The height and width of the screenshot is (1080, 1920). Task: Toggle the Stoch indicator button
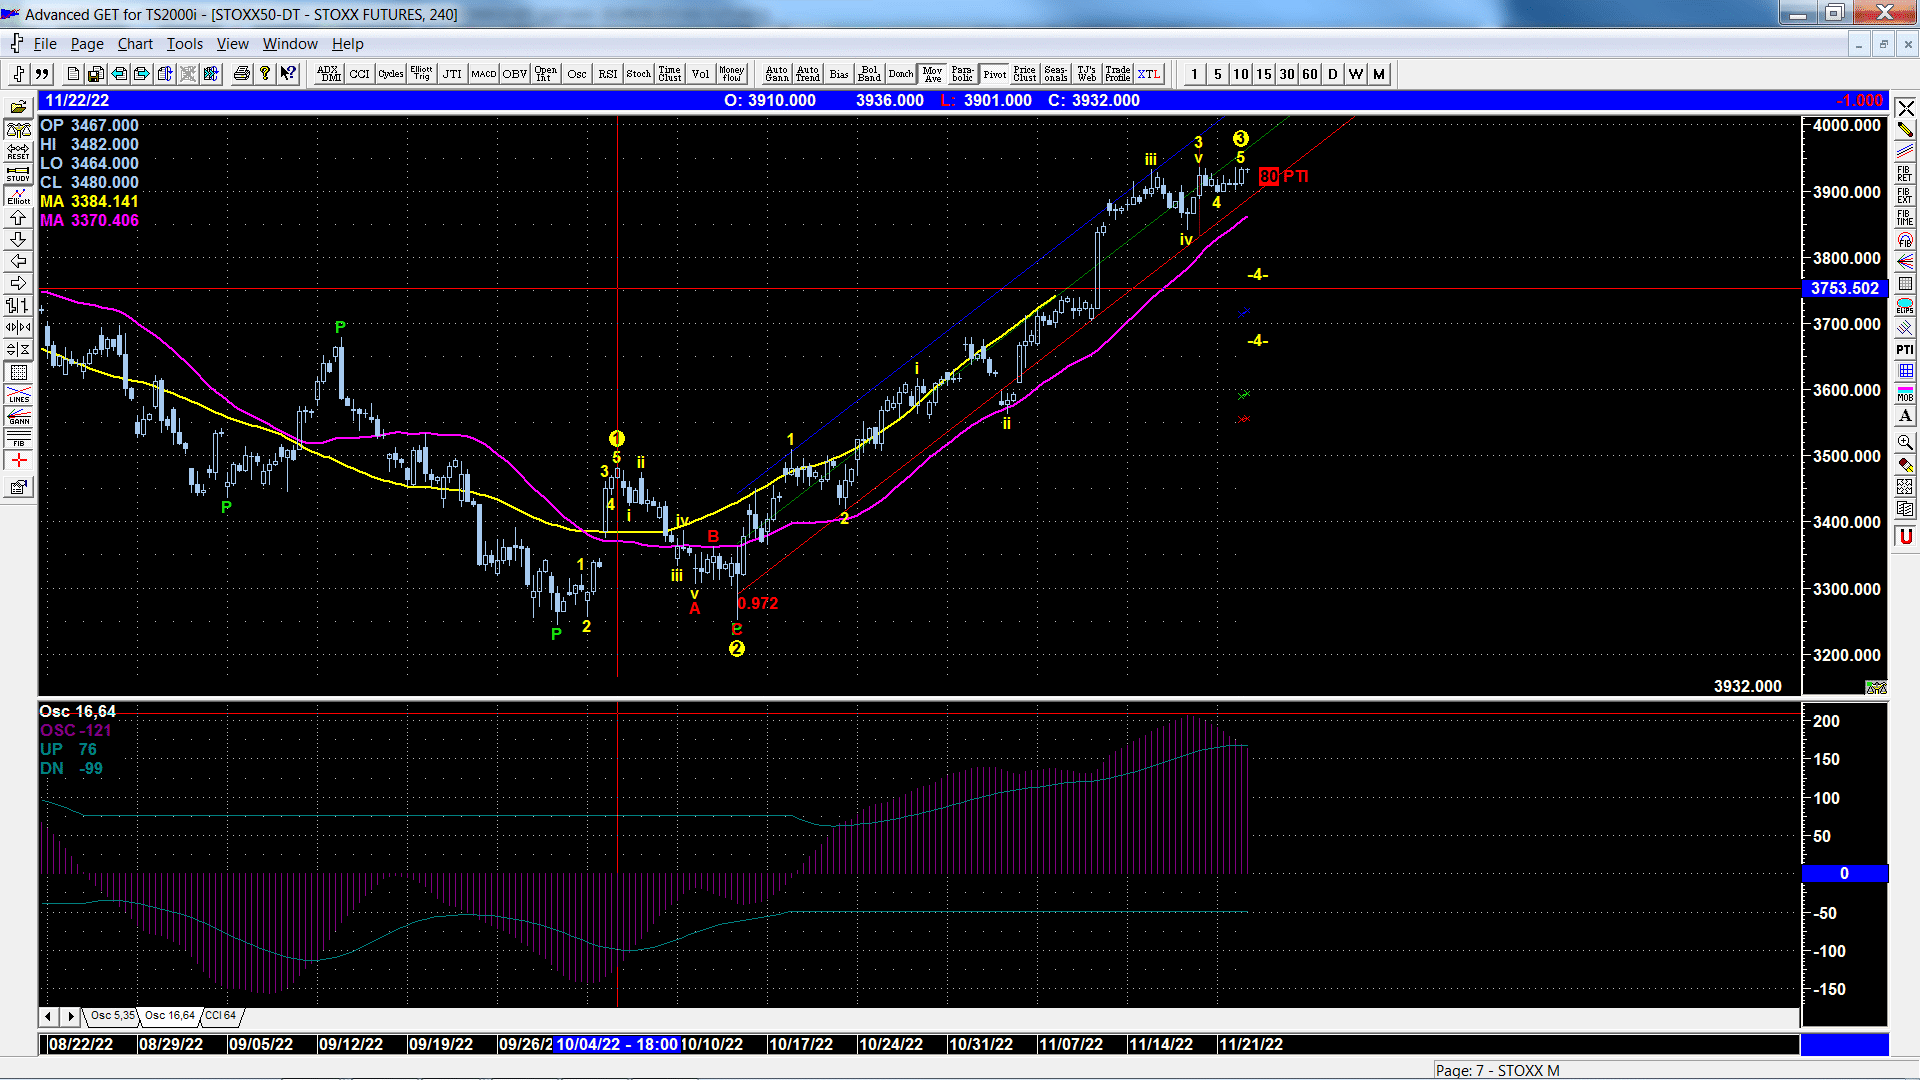tap(639, 74)
